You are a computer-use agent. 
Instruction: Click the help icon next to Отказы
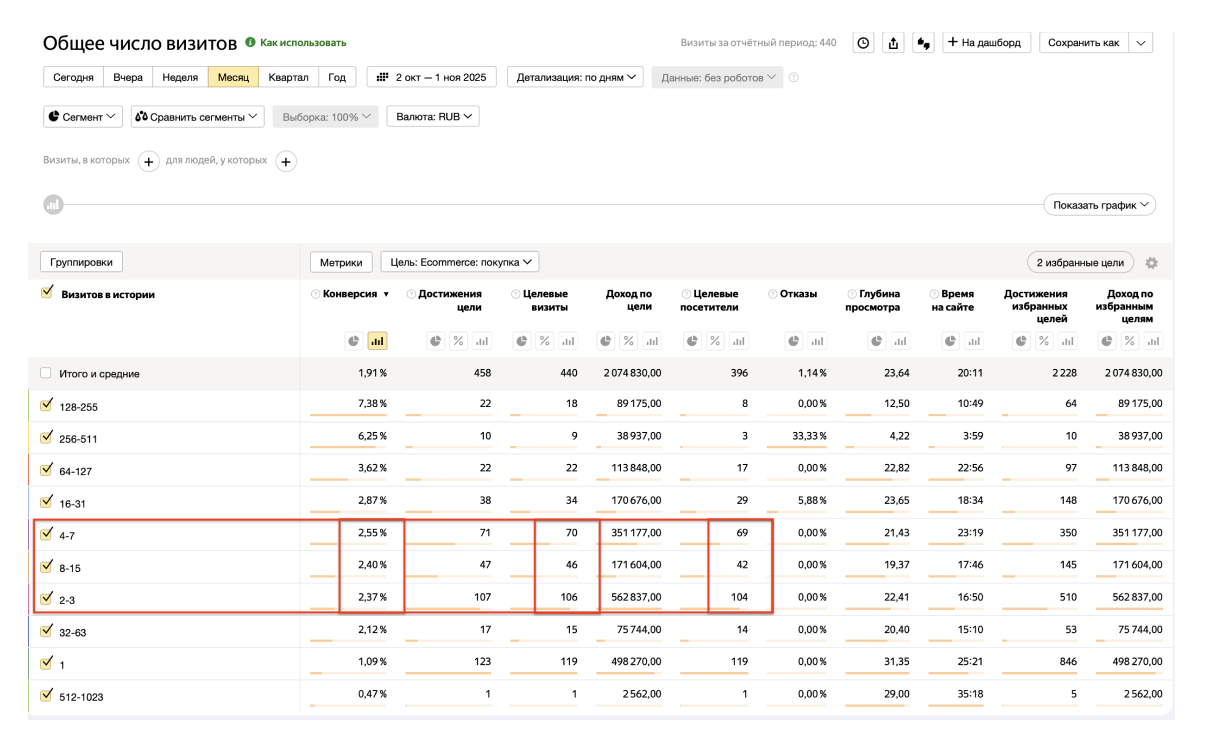tap(773, 294)
